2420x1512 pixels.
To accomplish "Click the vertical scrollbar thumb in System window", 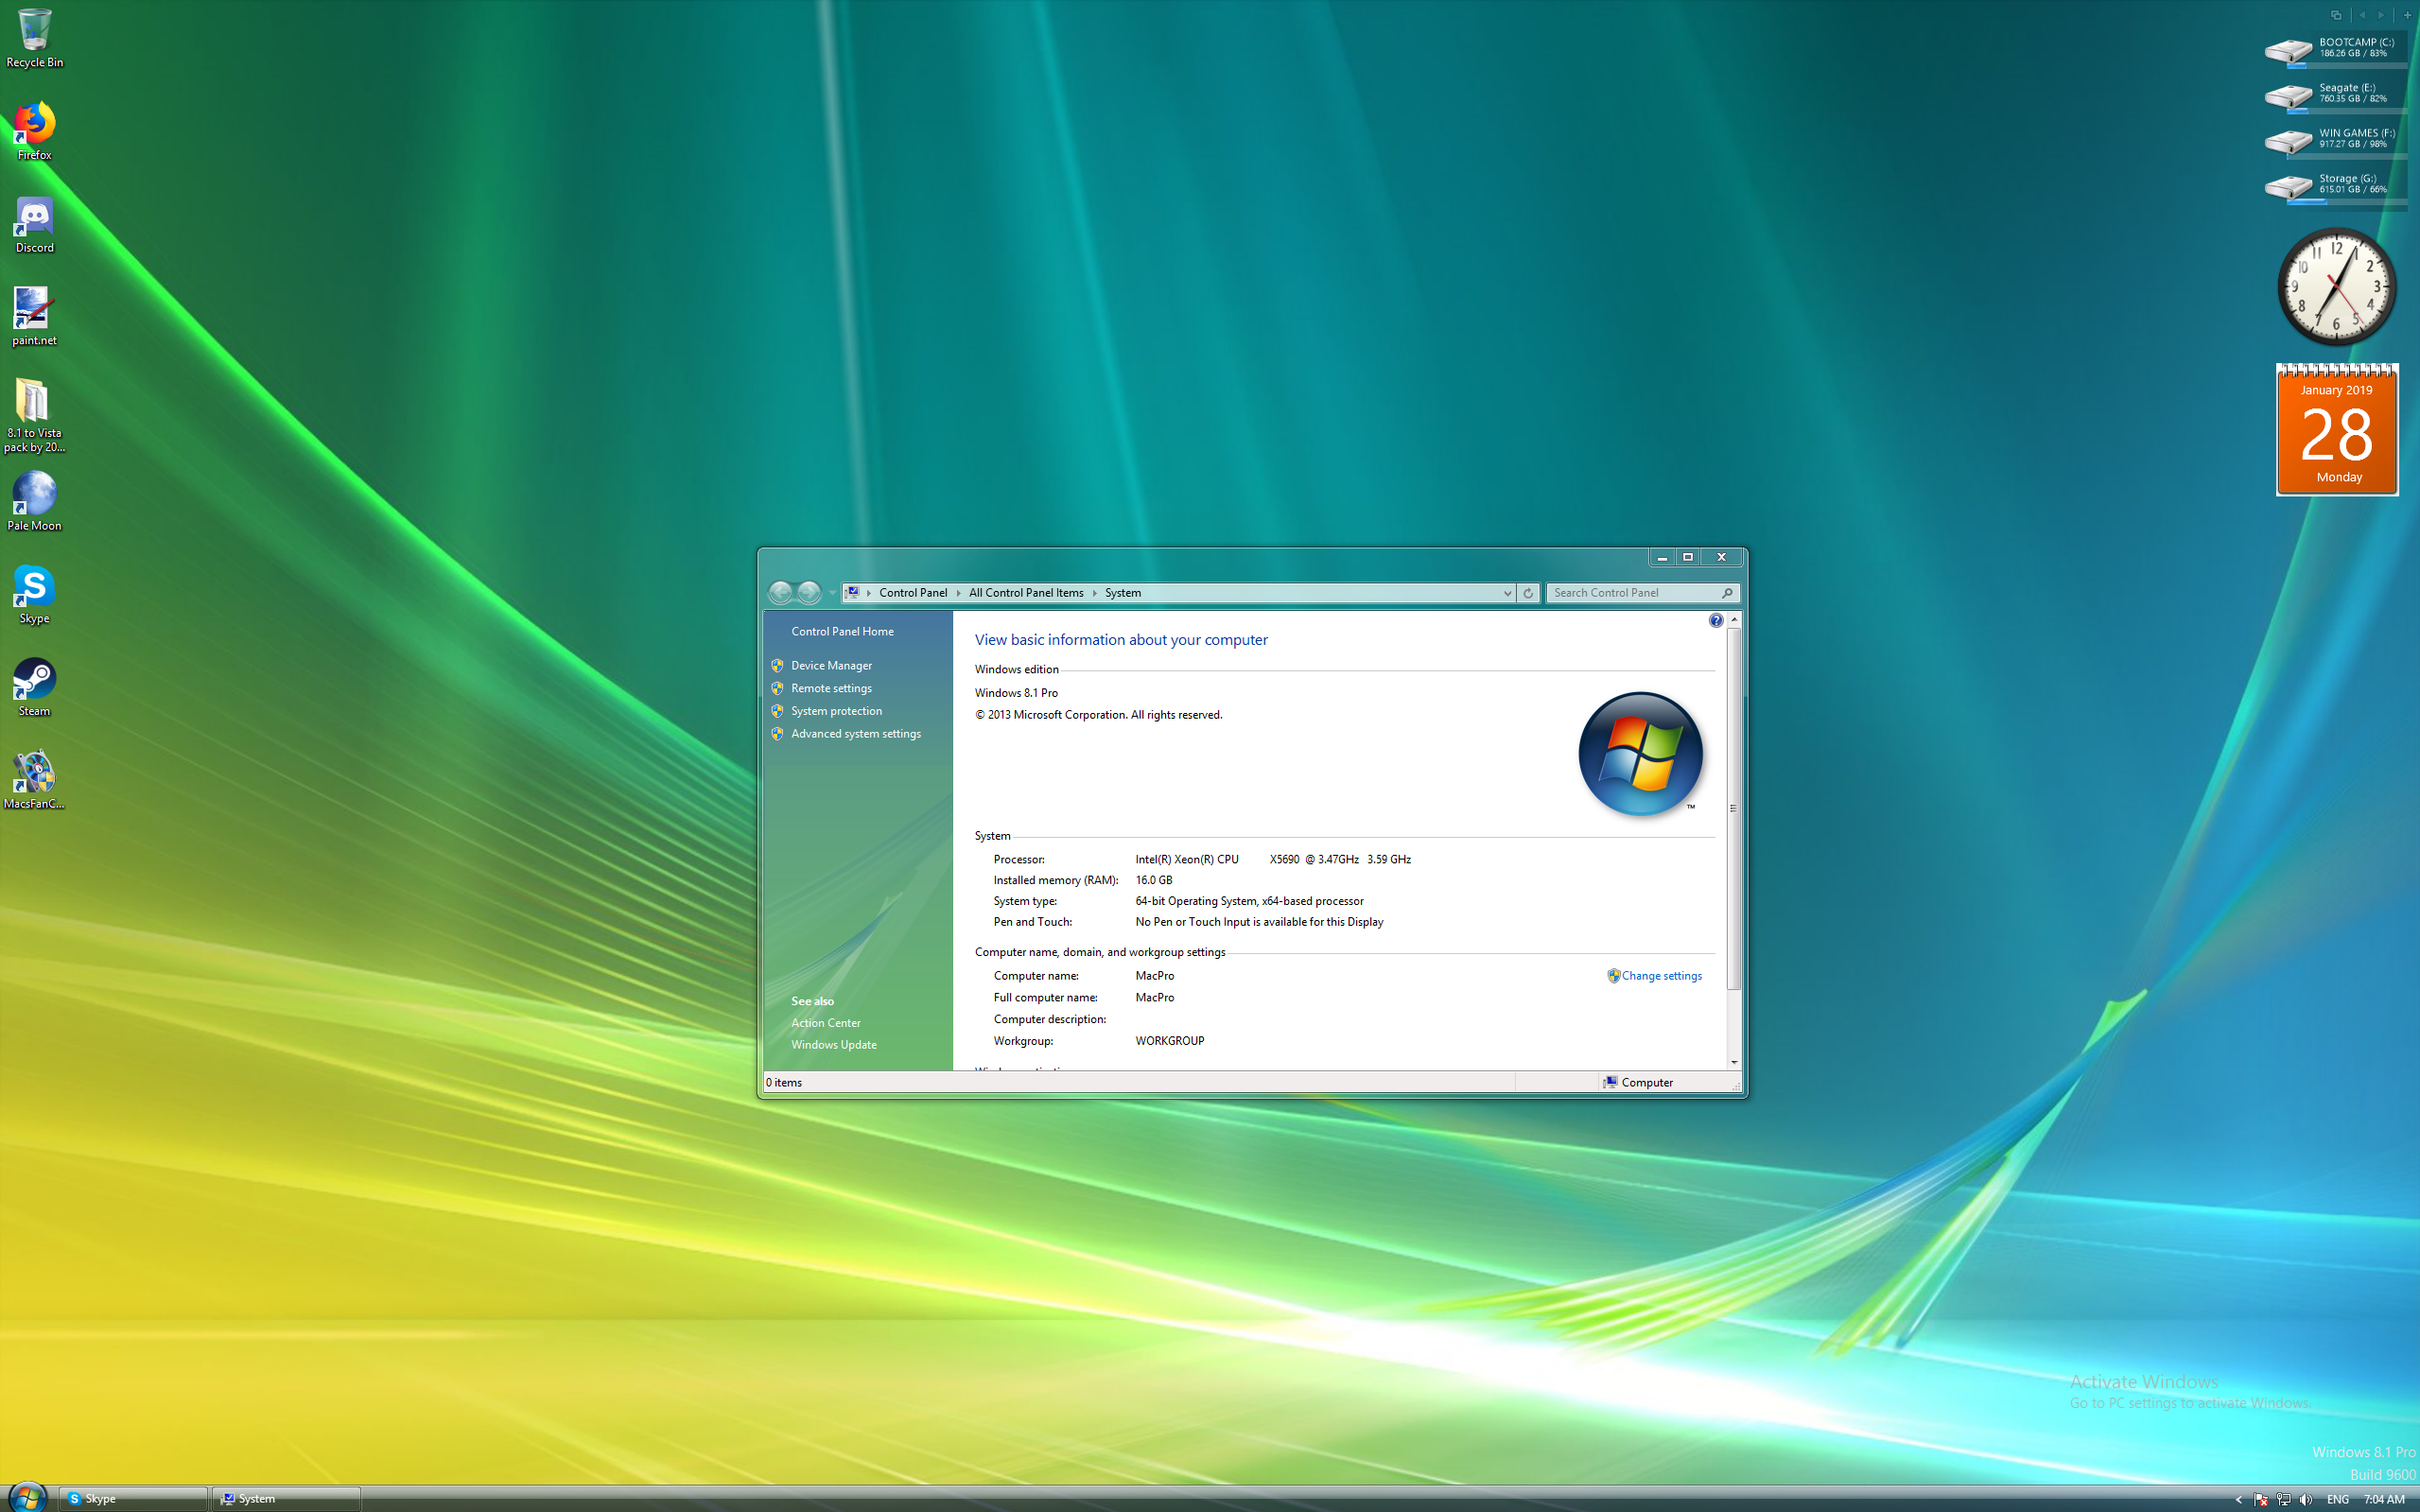I will 1734,808.
